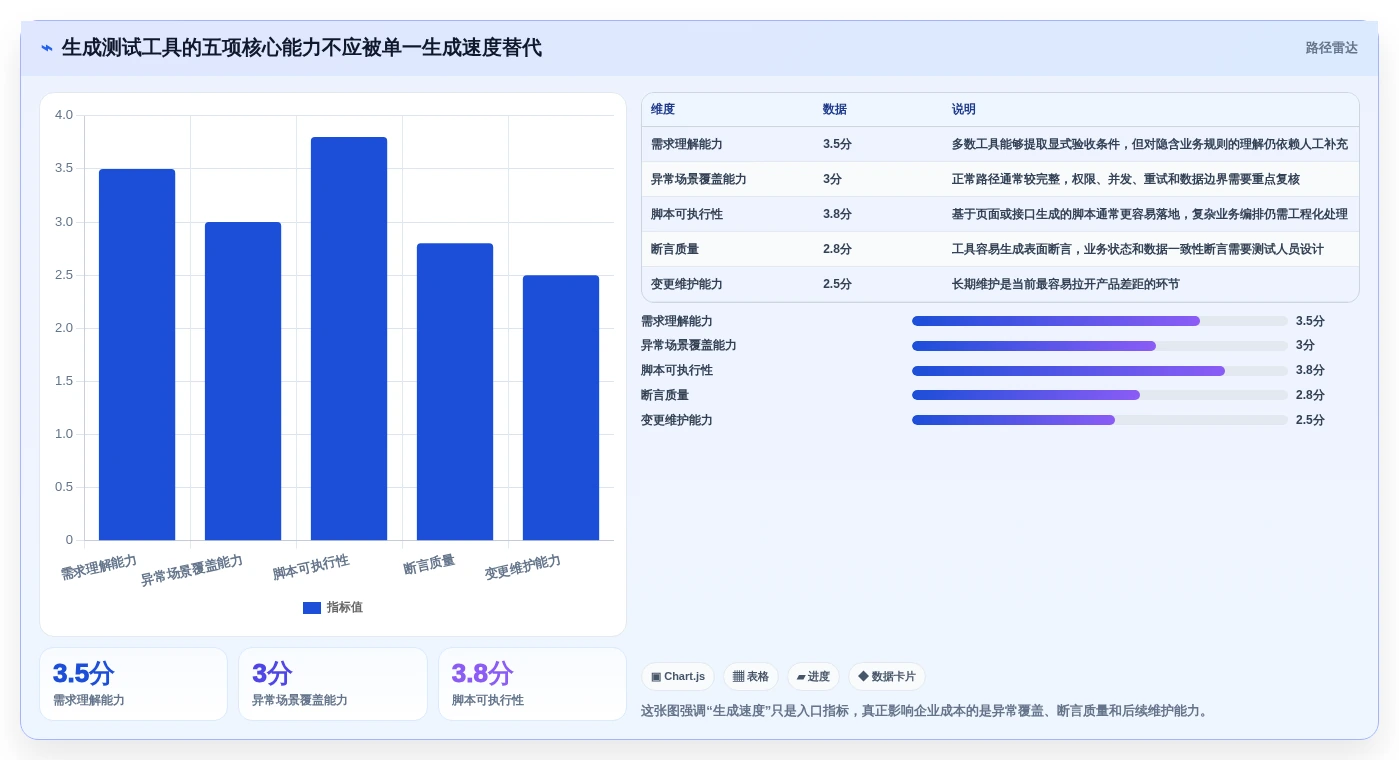Screen dimensions: 1399x760
Task: Select the 进度 chip
Action: pyautogui.click(x=813, y=677)
